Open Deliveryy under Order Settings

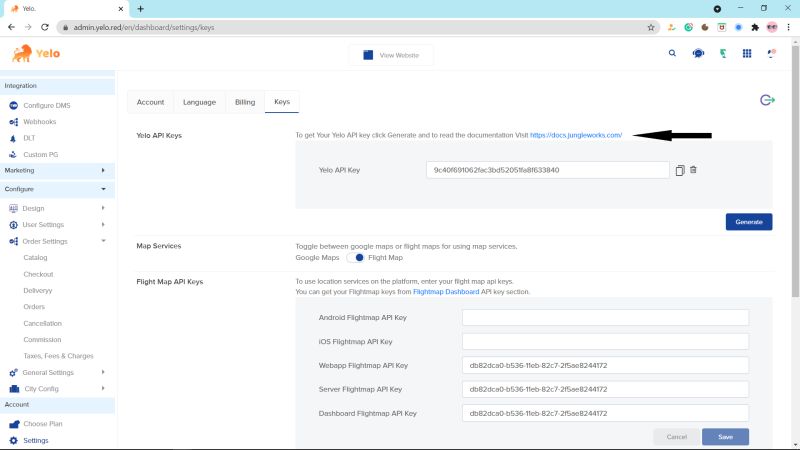point(38,291)
